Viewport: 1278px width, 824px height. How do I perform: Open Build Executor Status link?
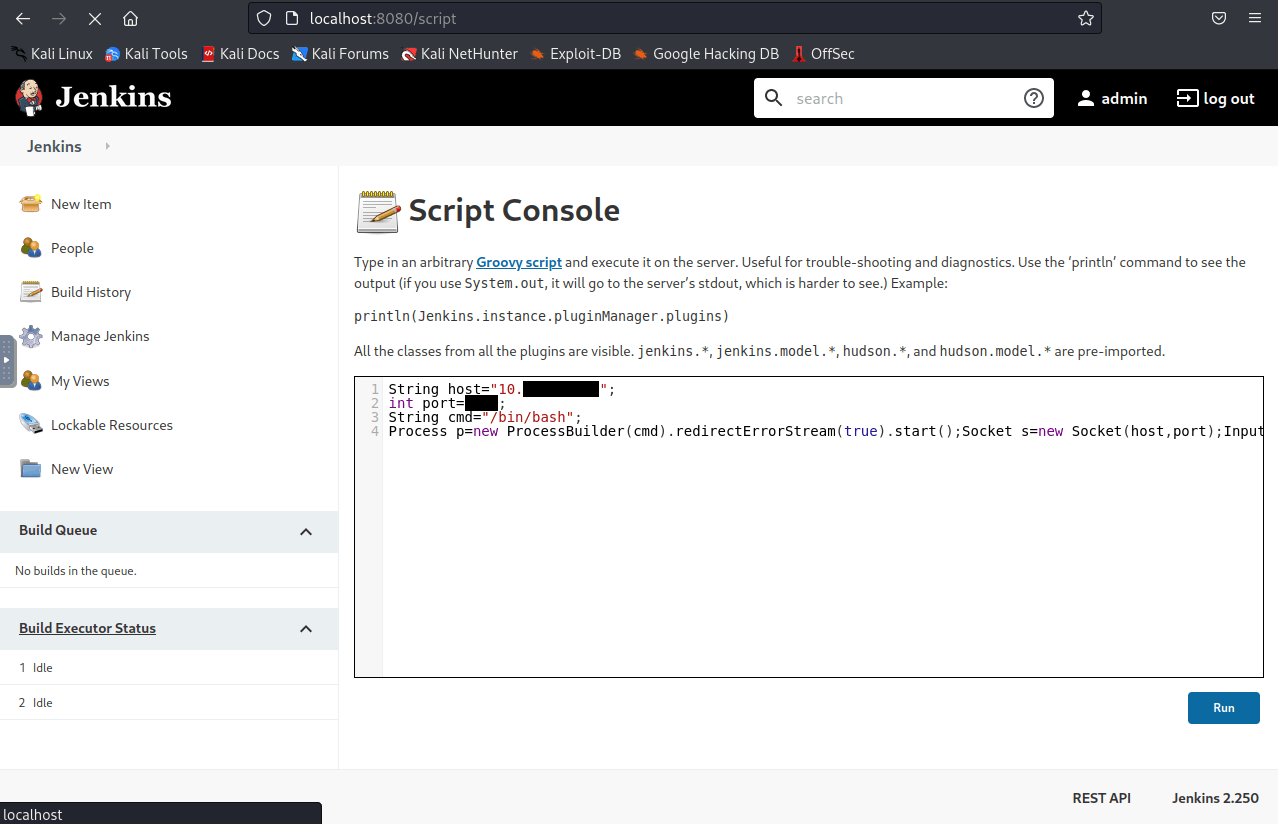[x=87, y=629]
